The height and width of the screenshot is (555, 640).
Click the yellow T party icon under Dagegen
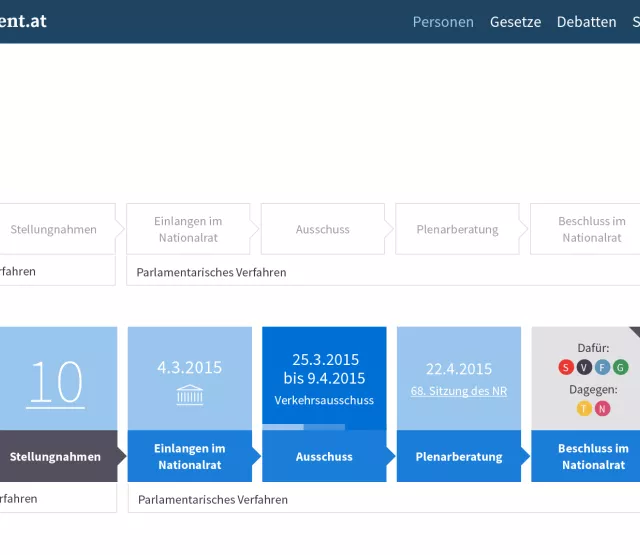pyautogui.click(x=584, y=408)
